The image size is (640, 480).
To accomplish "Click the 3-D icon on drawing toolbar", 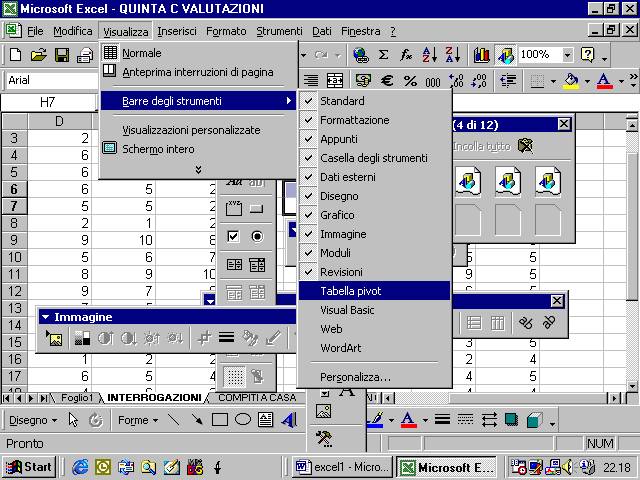I will [534, 419].
